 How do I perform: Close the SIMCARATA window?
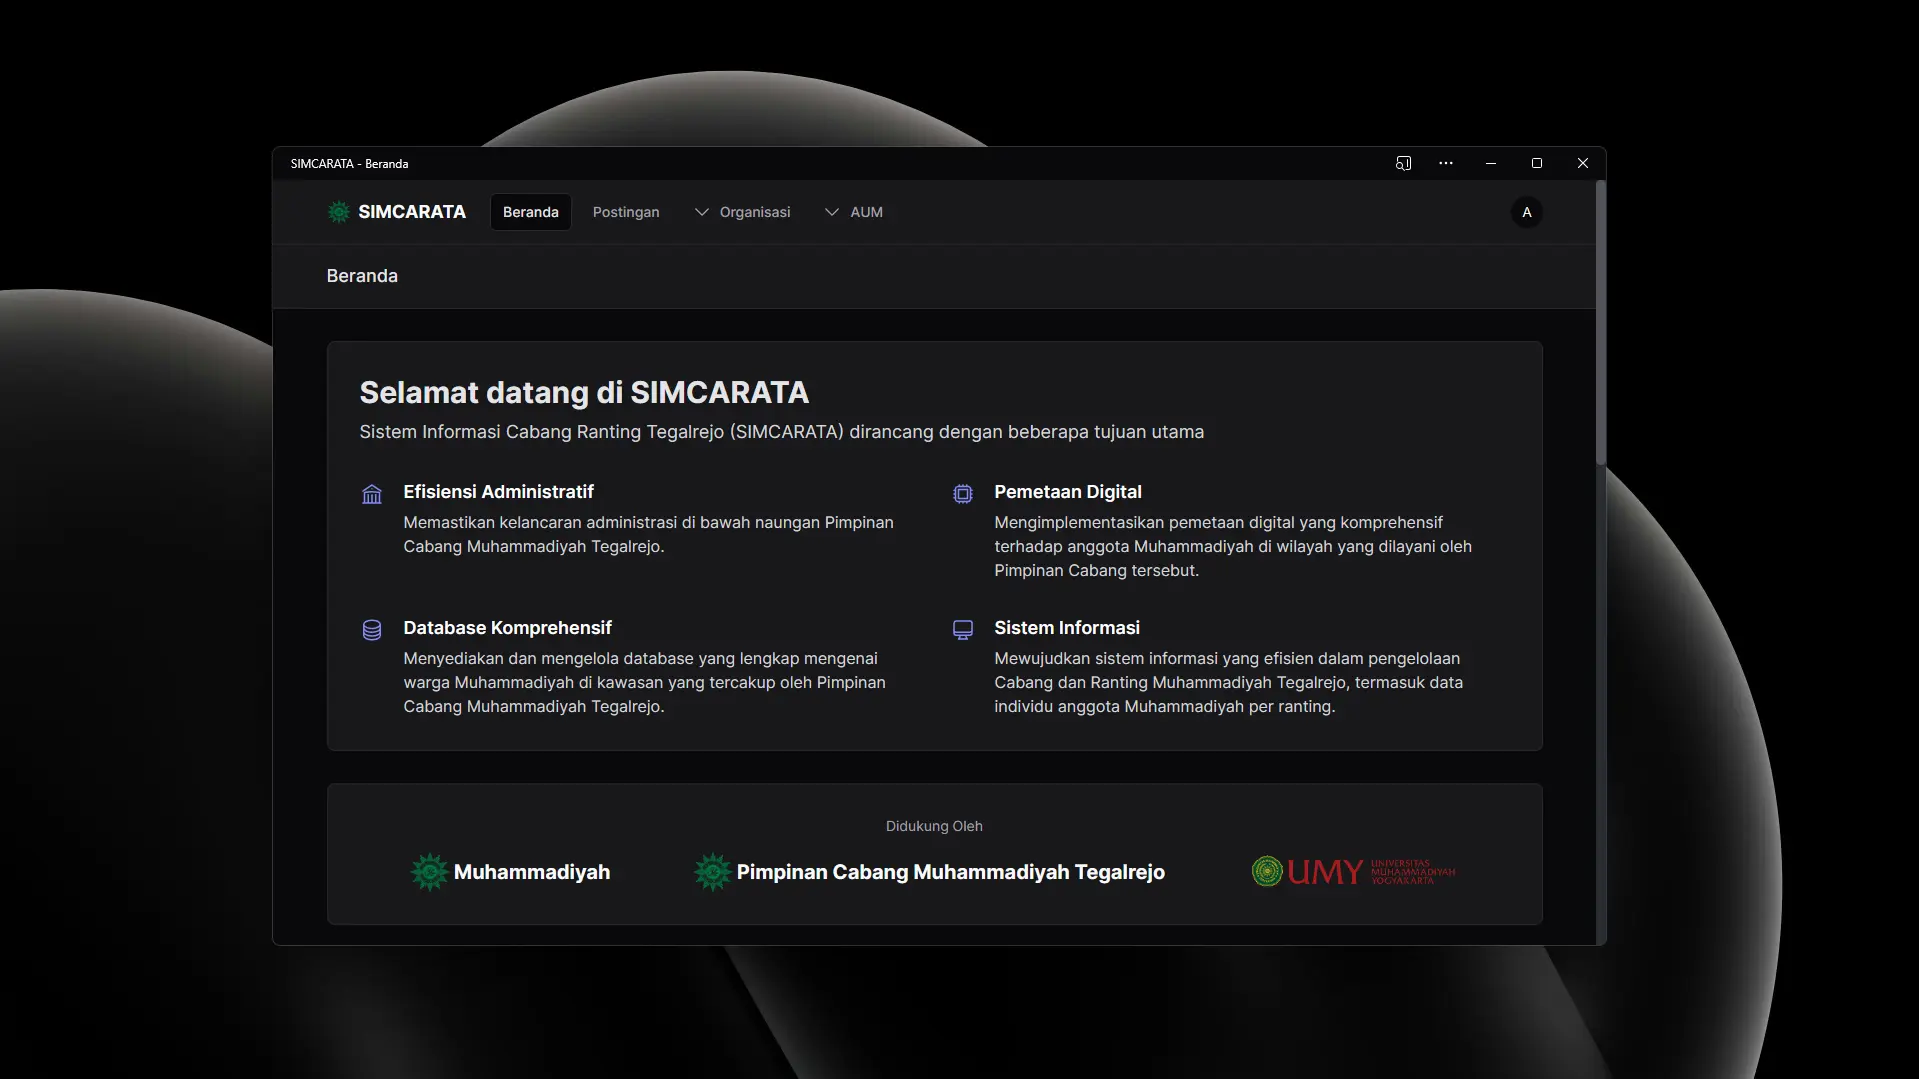click(x=1583, y=163)
